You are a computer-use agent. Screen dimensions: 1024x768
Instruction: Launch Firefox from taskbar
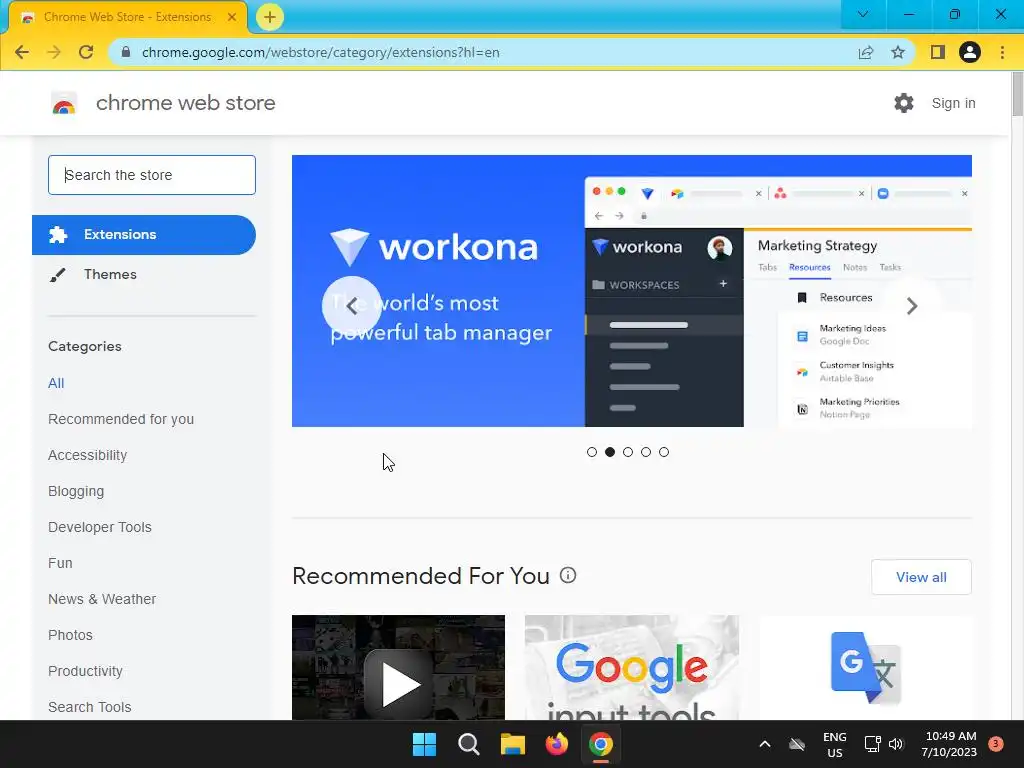556,744
